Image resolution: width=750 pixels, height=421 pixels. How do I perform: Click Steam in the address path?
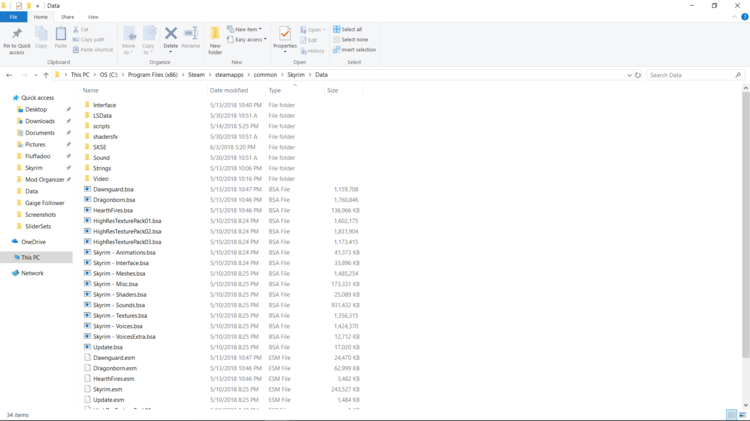coord(196,75)
